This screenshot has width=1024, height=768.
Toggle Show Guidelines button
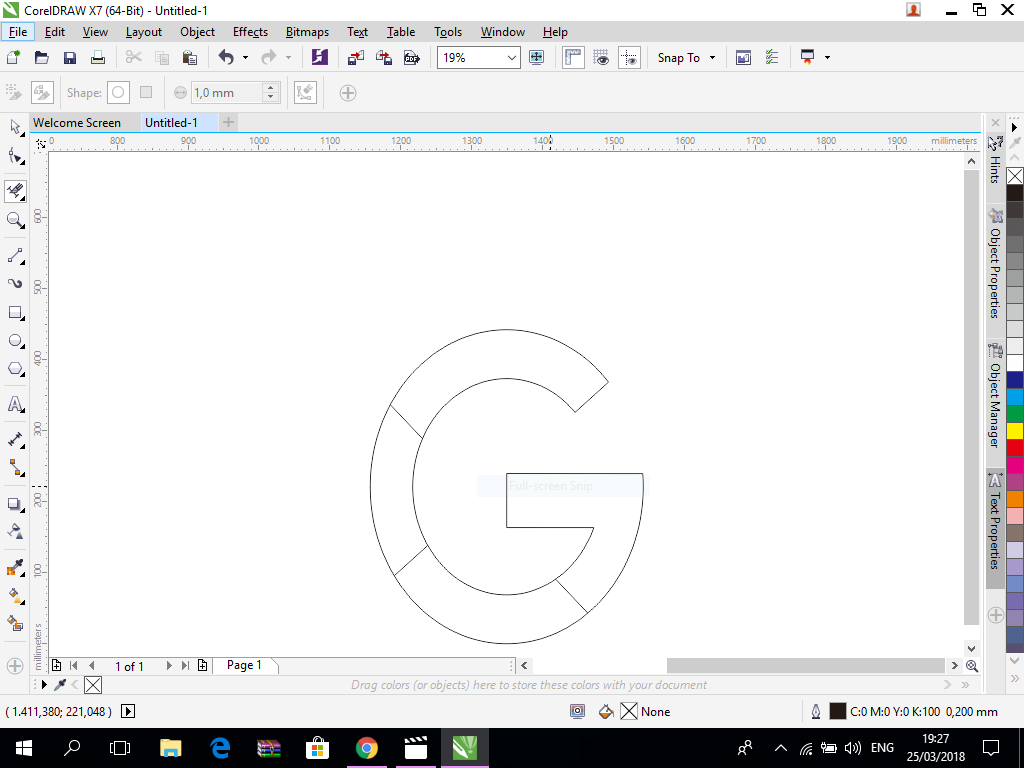click(630, 57)
